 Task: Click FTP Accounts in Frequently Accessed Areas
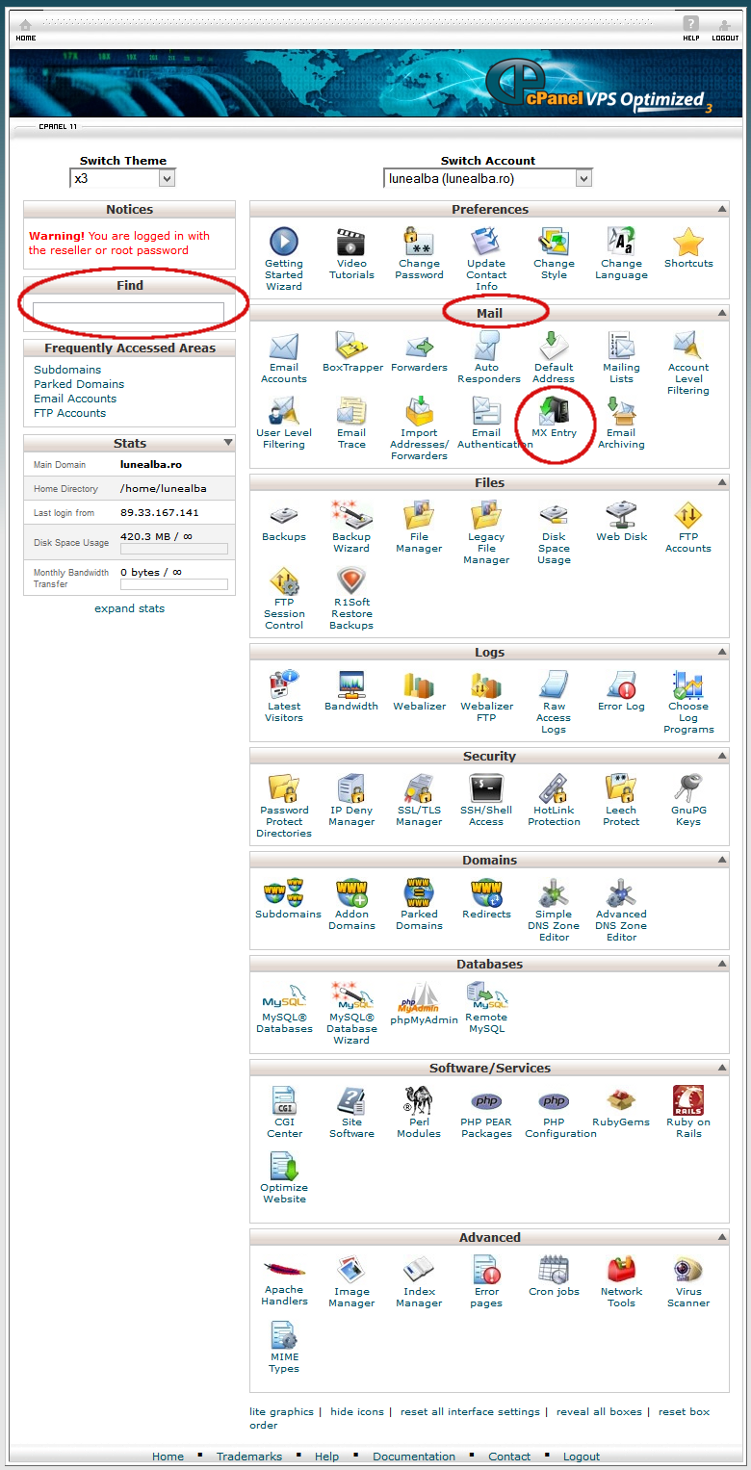point(70,413)
